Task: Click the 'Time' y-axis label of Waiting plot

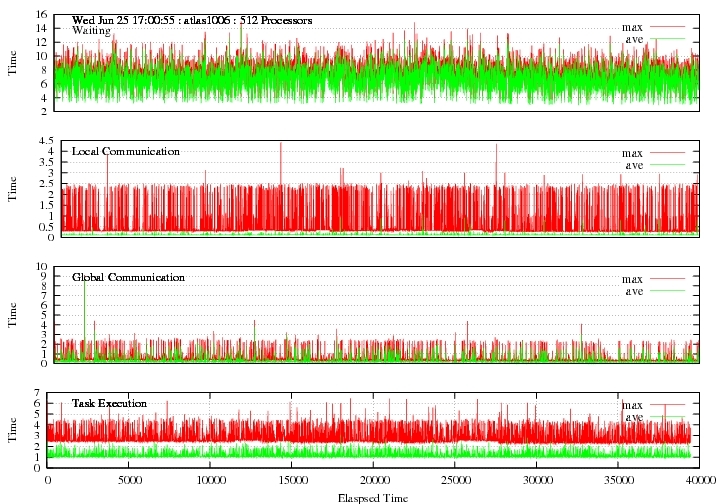Action: (12, 63)
